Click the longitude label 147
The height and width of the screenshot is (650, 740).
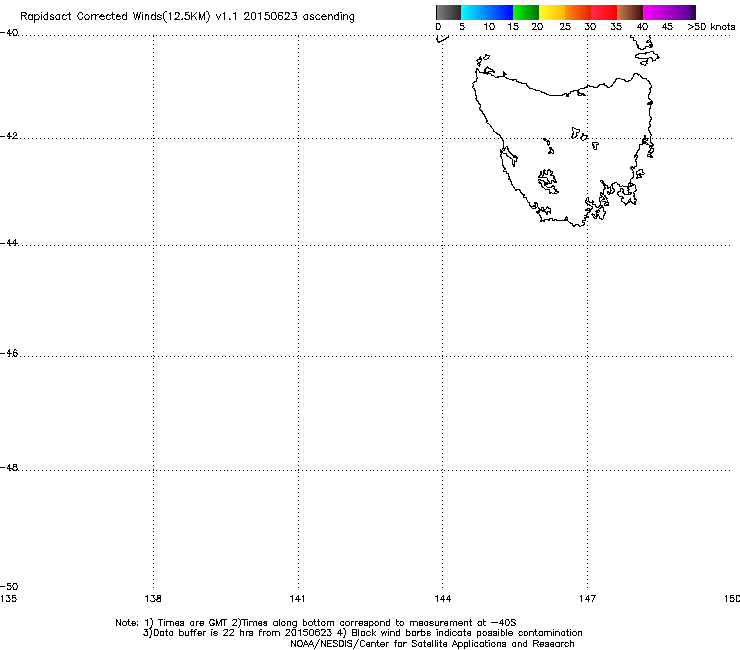pyautogui.click(x=587, y=599)
